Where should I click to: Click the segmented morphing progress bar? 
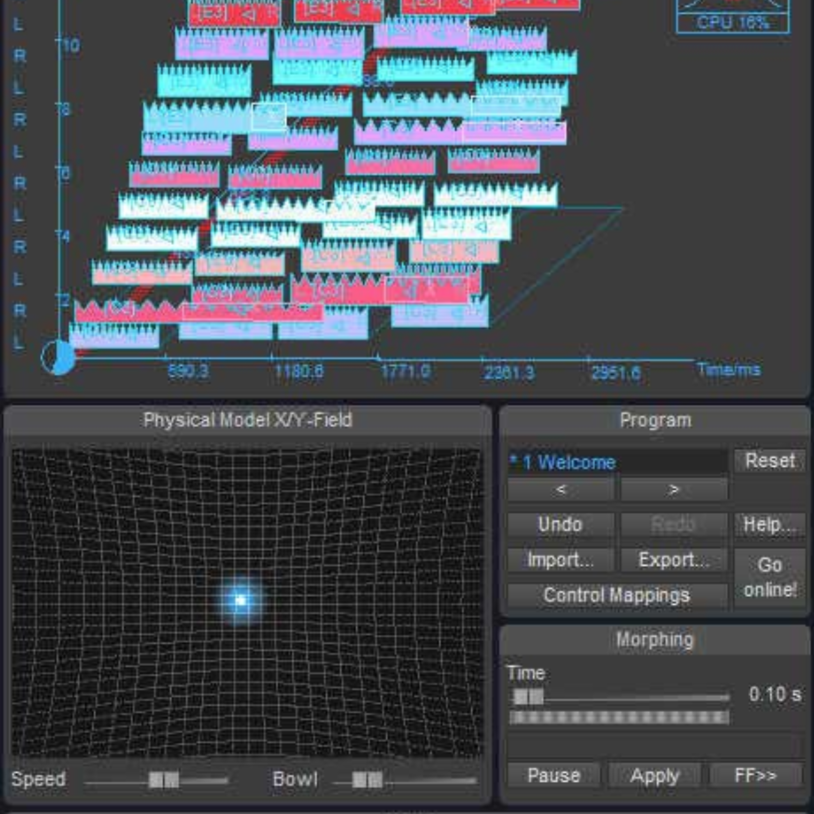click(618, 717)
